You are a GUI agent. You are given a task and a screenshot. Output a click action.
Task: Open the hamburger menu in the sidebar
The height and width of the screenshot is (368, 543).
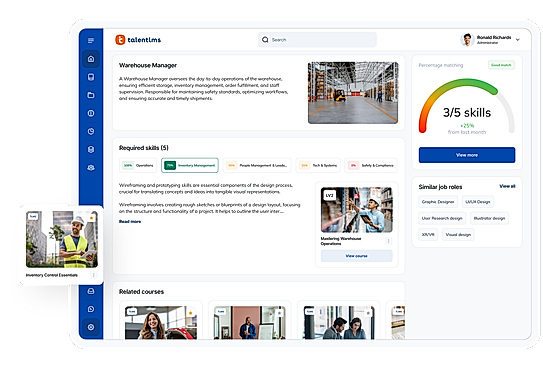pyautogui.click(x=91, y=41)
